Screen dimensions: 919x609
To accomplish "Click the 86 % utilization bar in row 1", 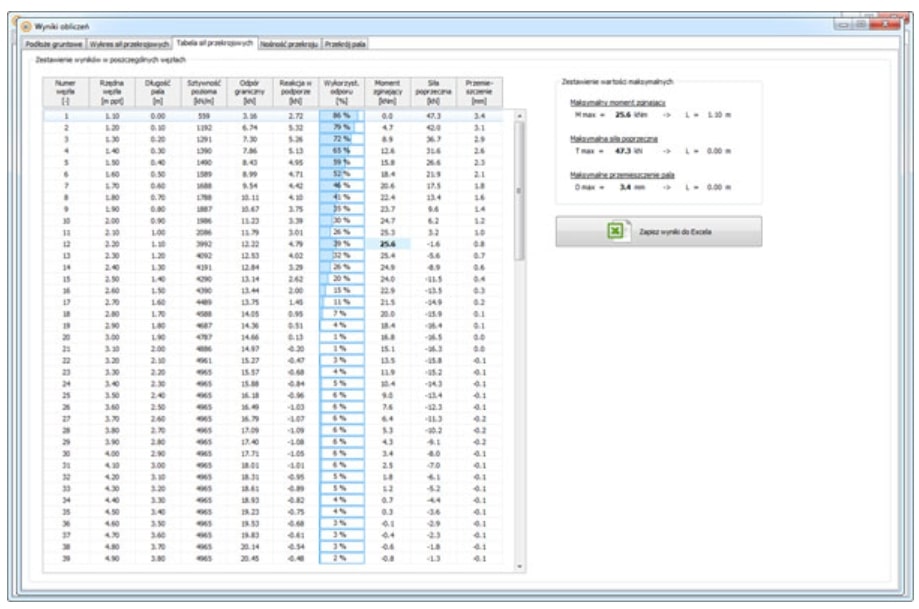I will [340, 117].
